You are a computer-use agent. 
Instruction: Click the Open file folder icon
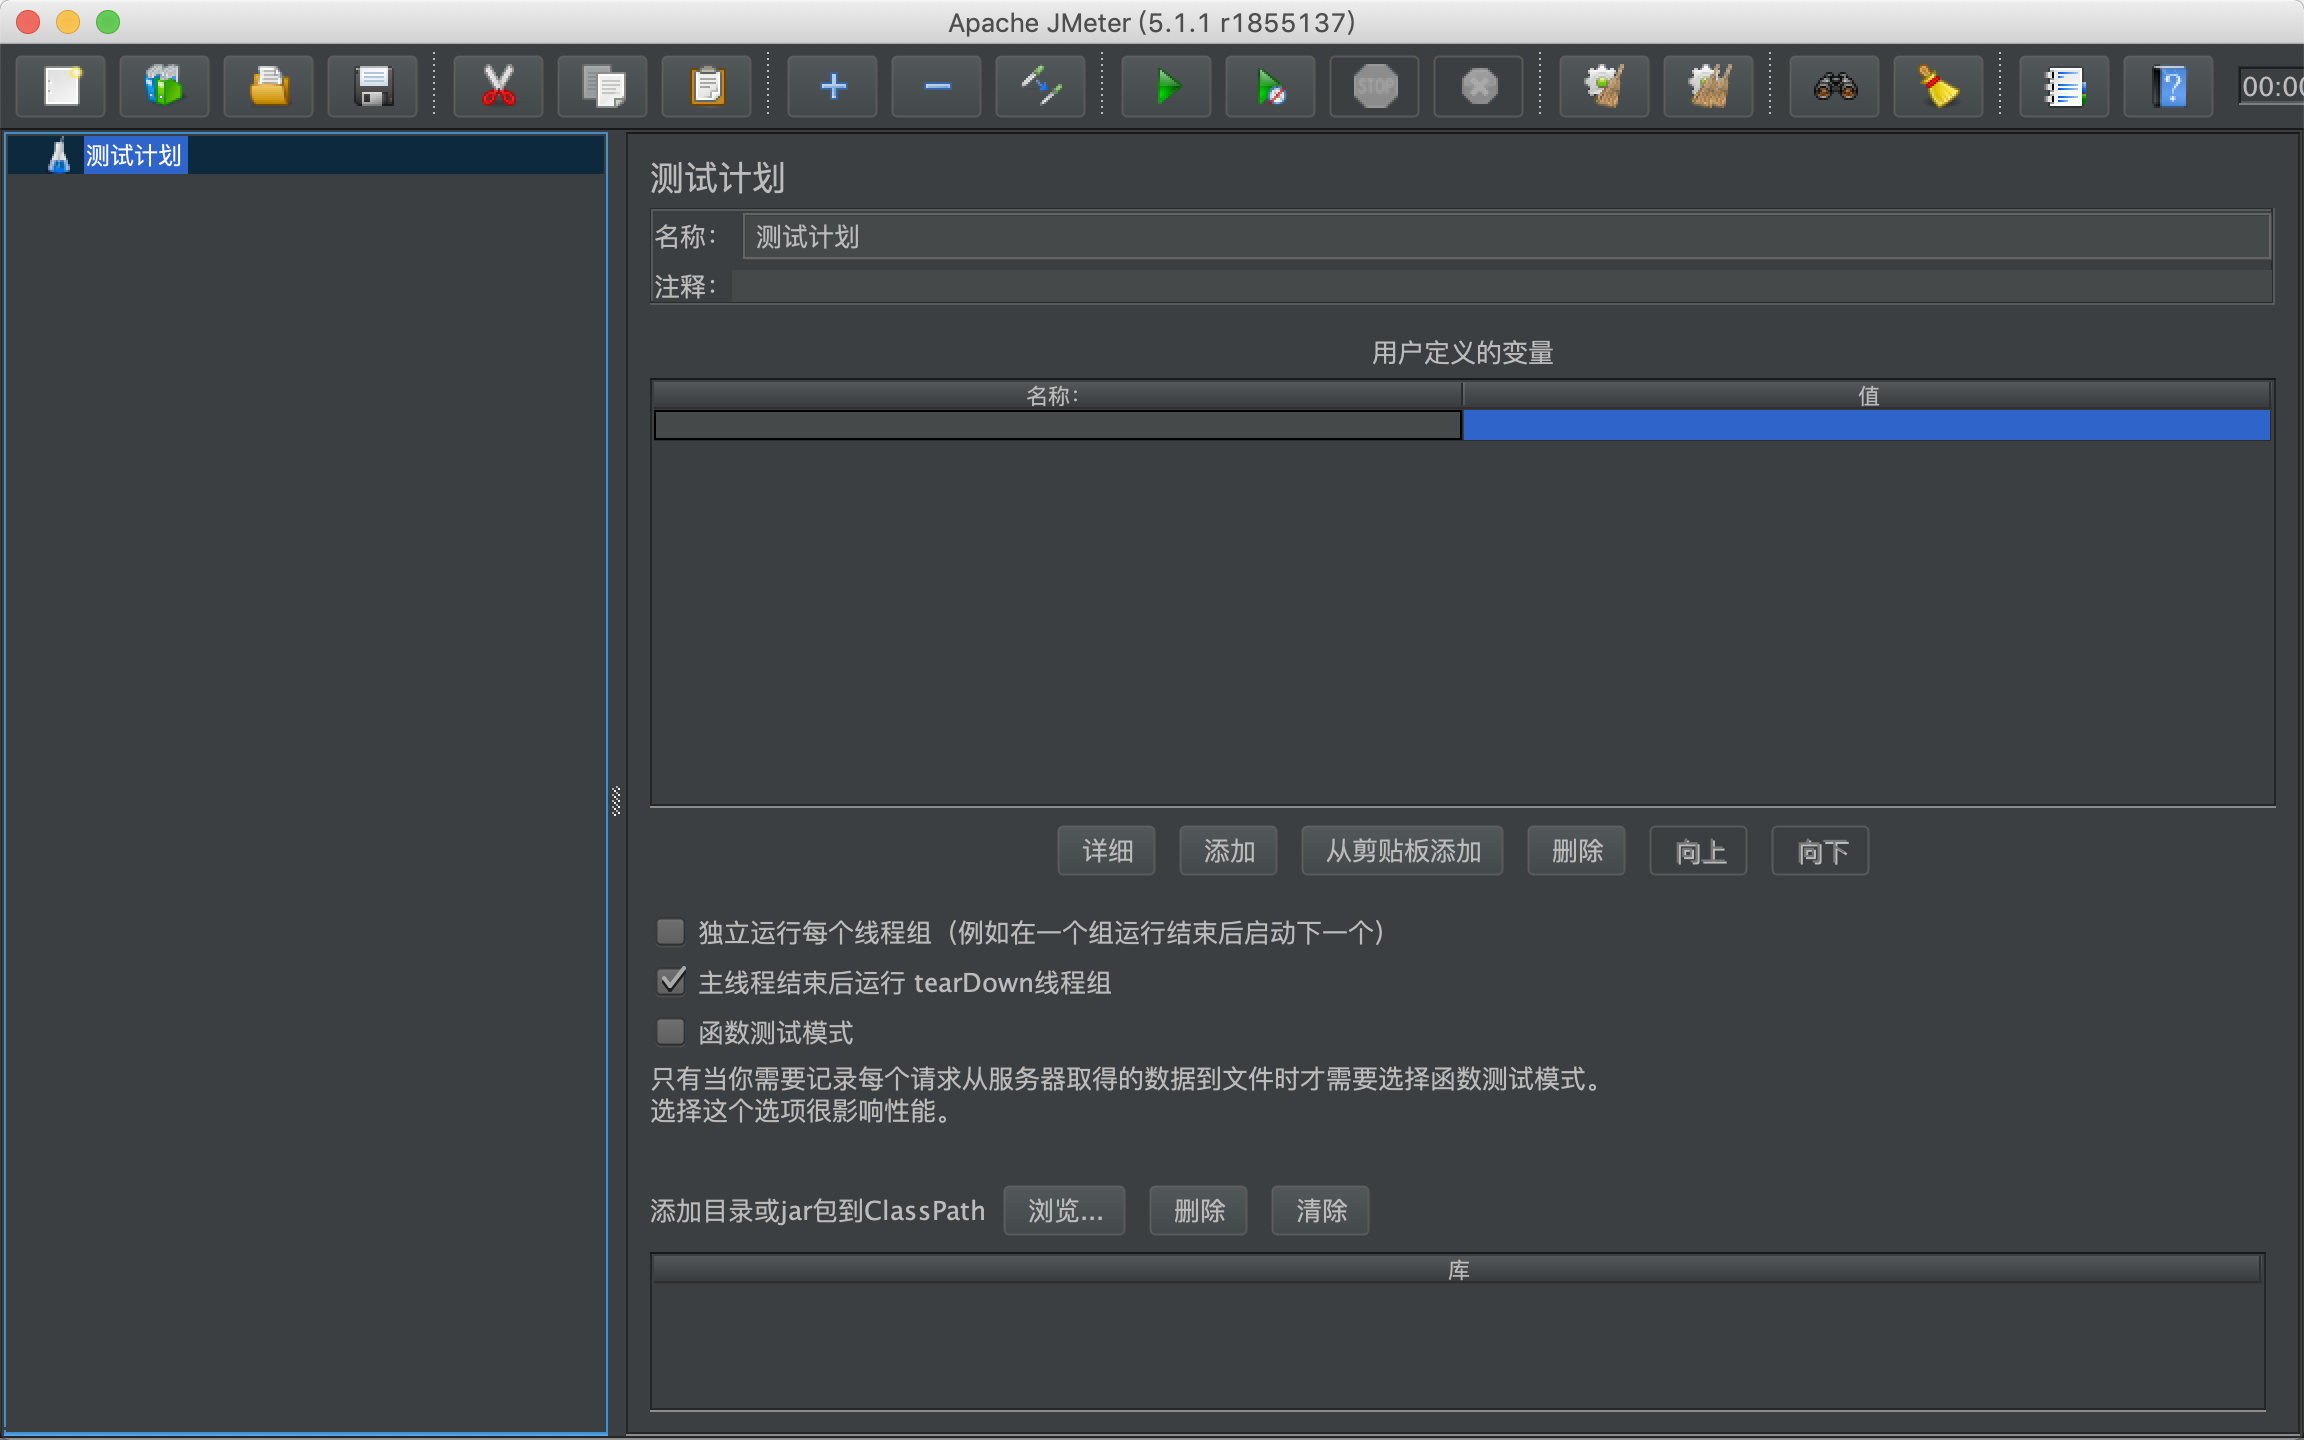pos(268,86)
